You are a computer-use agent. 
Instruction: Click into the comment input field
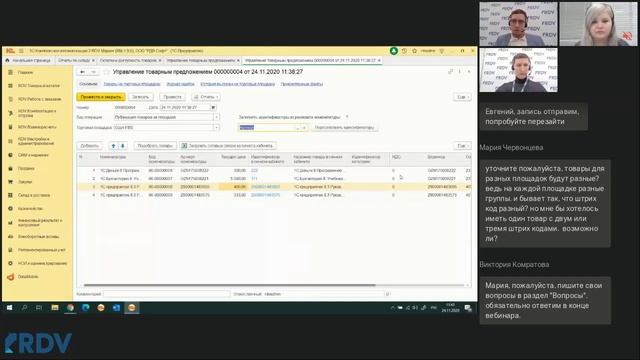click(x=166, y=294)
